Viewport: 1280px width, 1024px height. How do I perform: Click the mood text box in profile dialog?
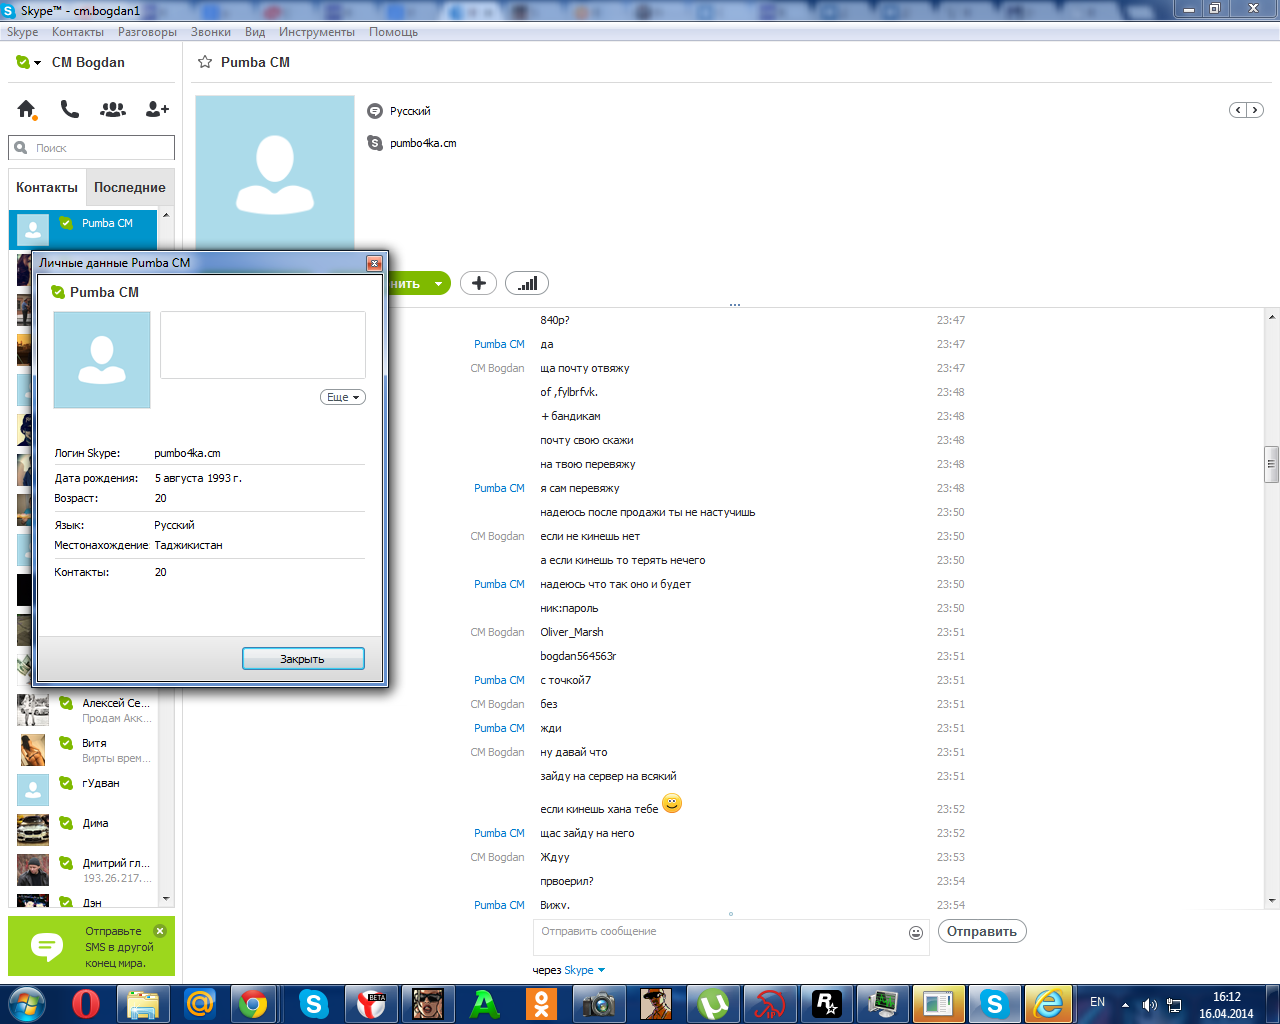click(263, 345)
